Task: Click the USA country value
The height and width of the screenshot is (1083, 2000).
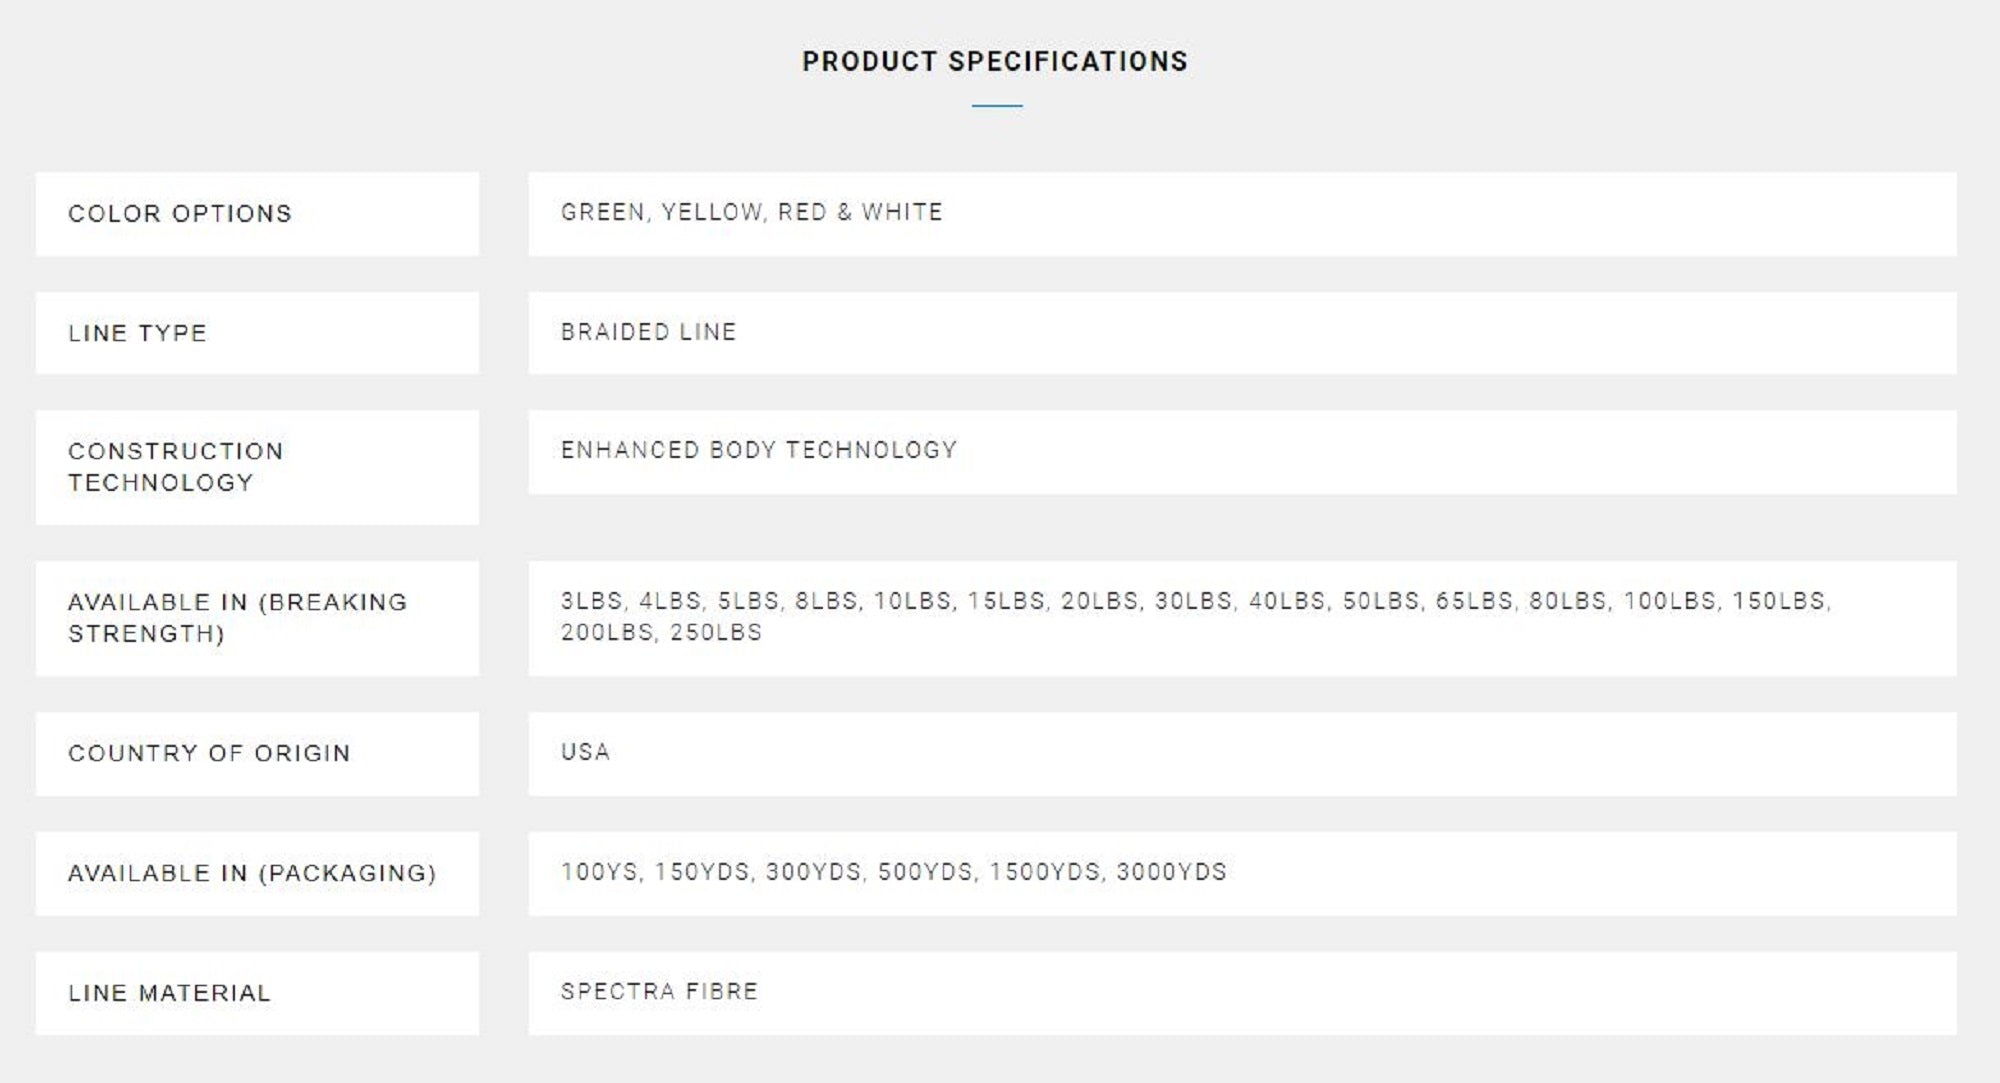Action: tap(586, 752)
